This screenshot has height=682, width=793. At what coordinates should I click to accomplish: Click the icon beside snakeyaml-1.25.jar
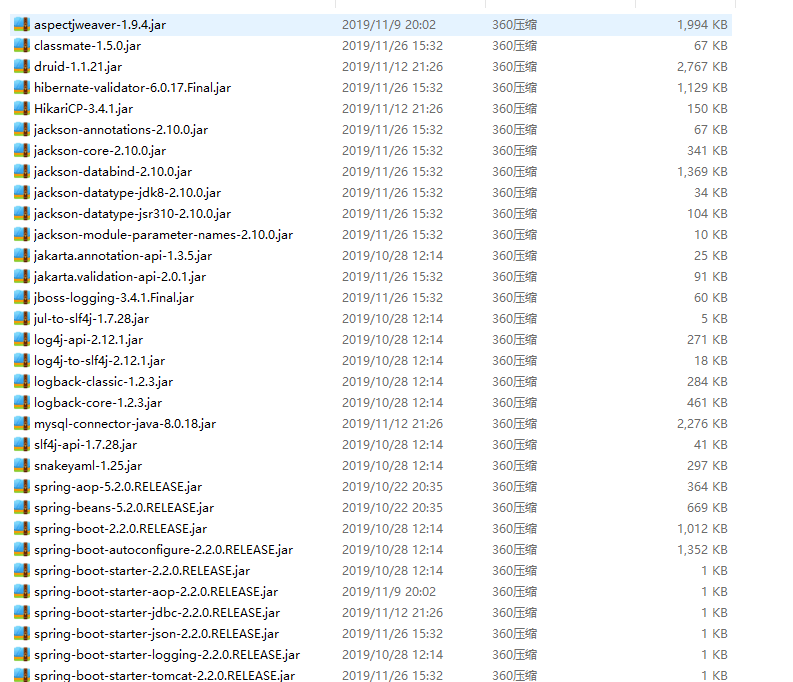click(22, 465)
